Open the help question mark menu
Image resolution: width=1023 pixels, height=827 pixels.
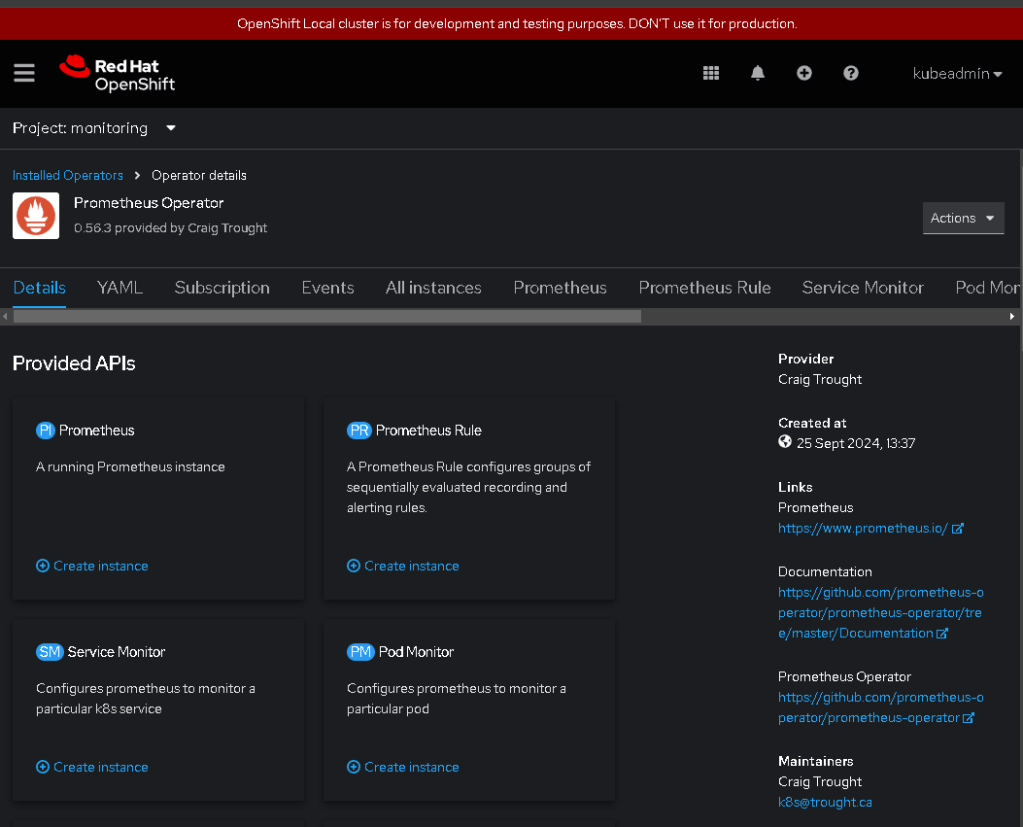coord(850,73)
